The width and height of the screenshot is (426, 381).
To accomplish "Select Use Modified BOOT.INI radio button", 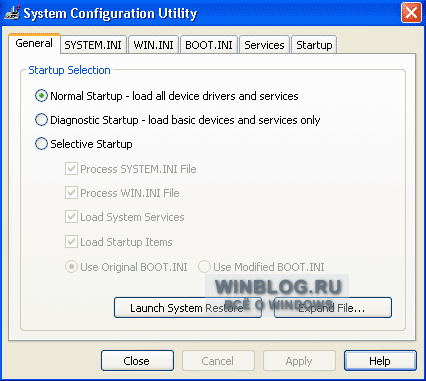I will point(204,267).
